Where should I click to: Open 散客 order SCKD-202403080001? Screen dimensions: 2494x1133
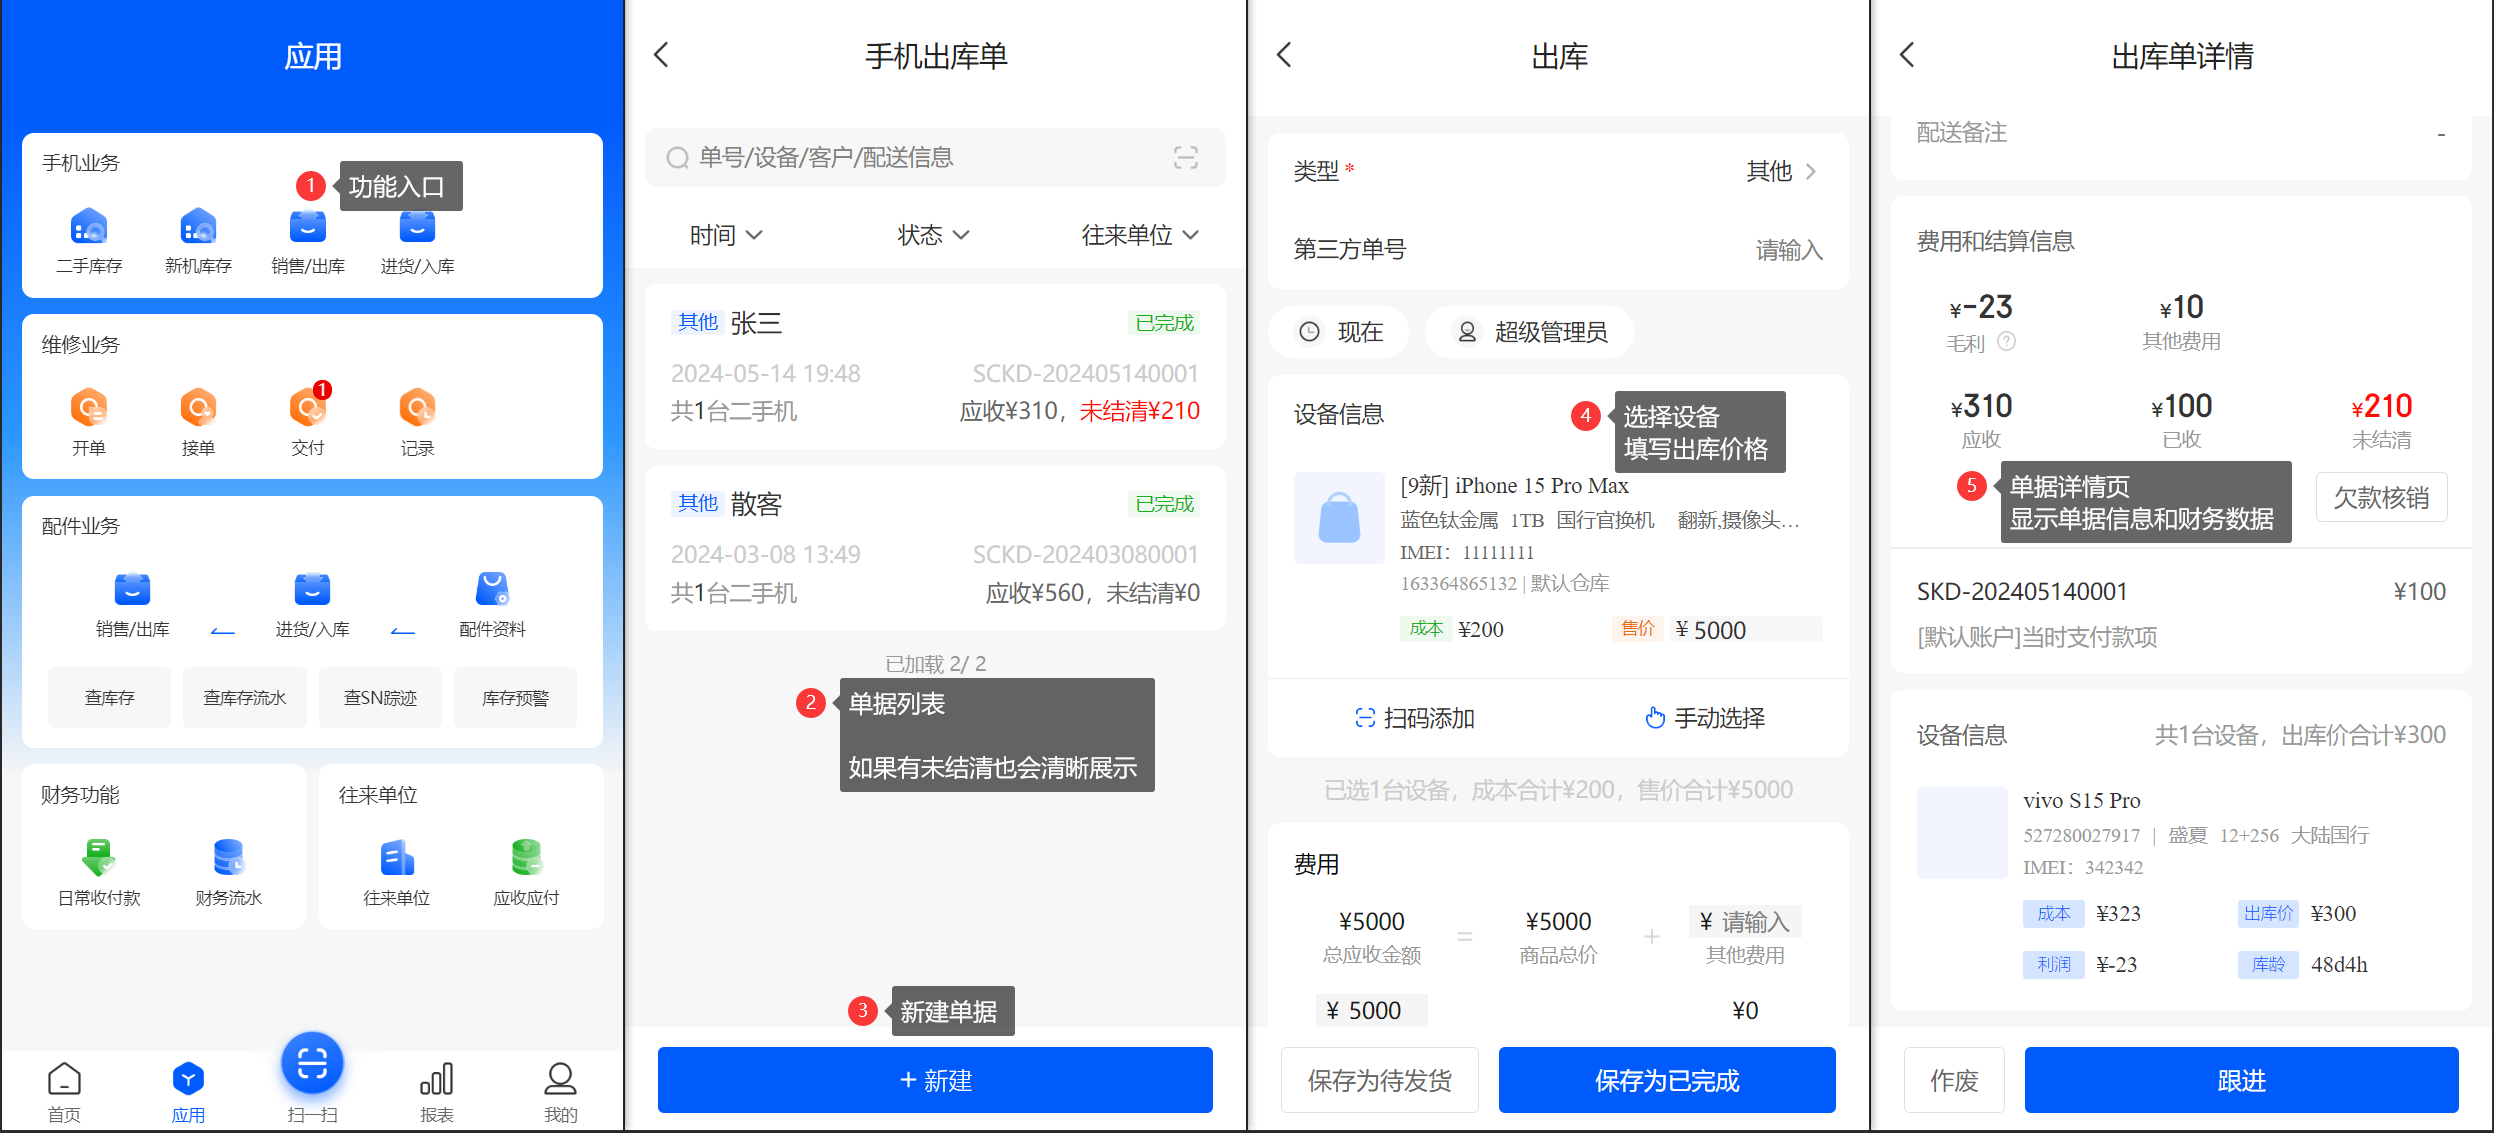(935, 548)
